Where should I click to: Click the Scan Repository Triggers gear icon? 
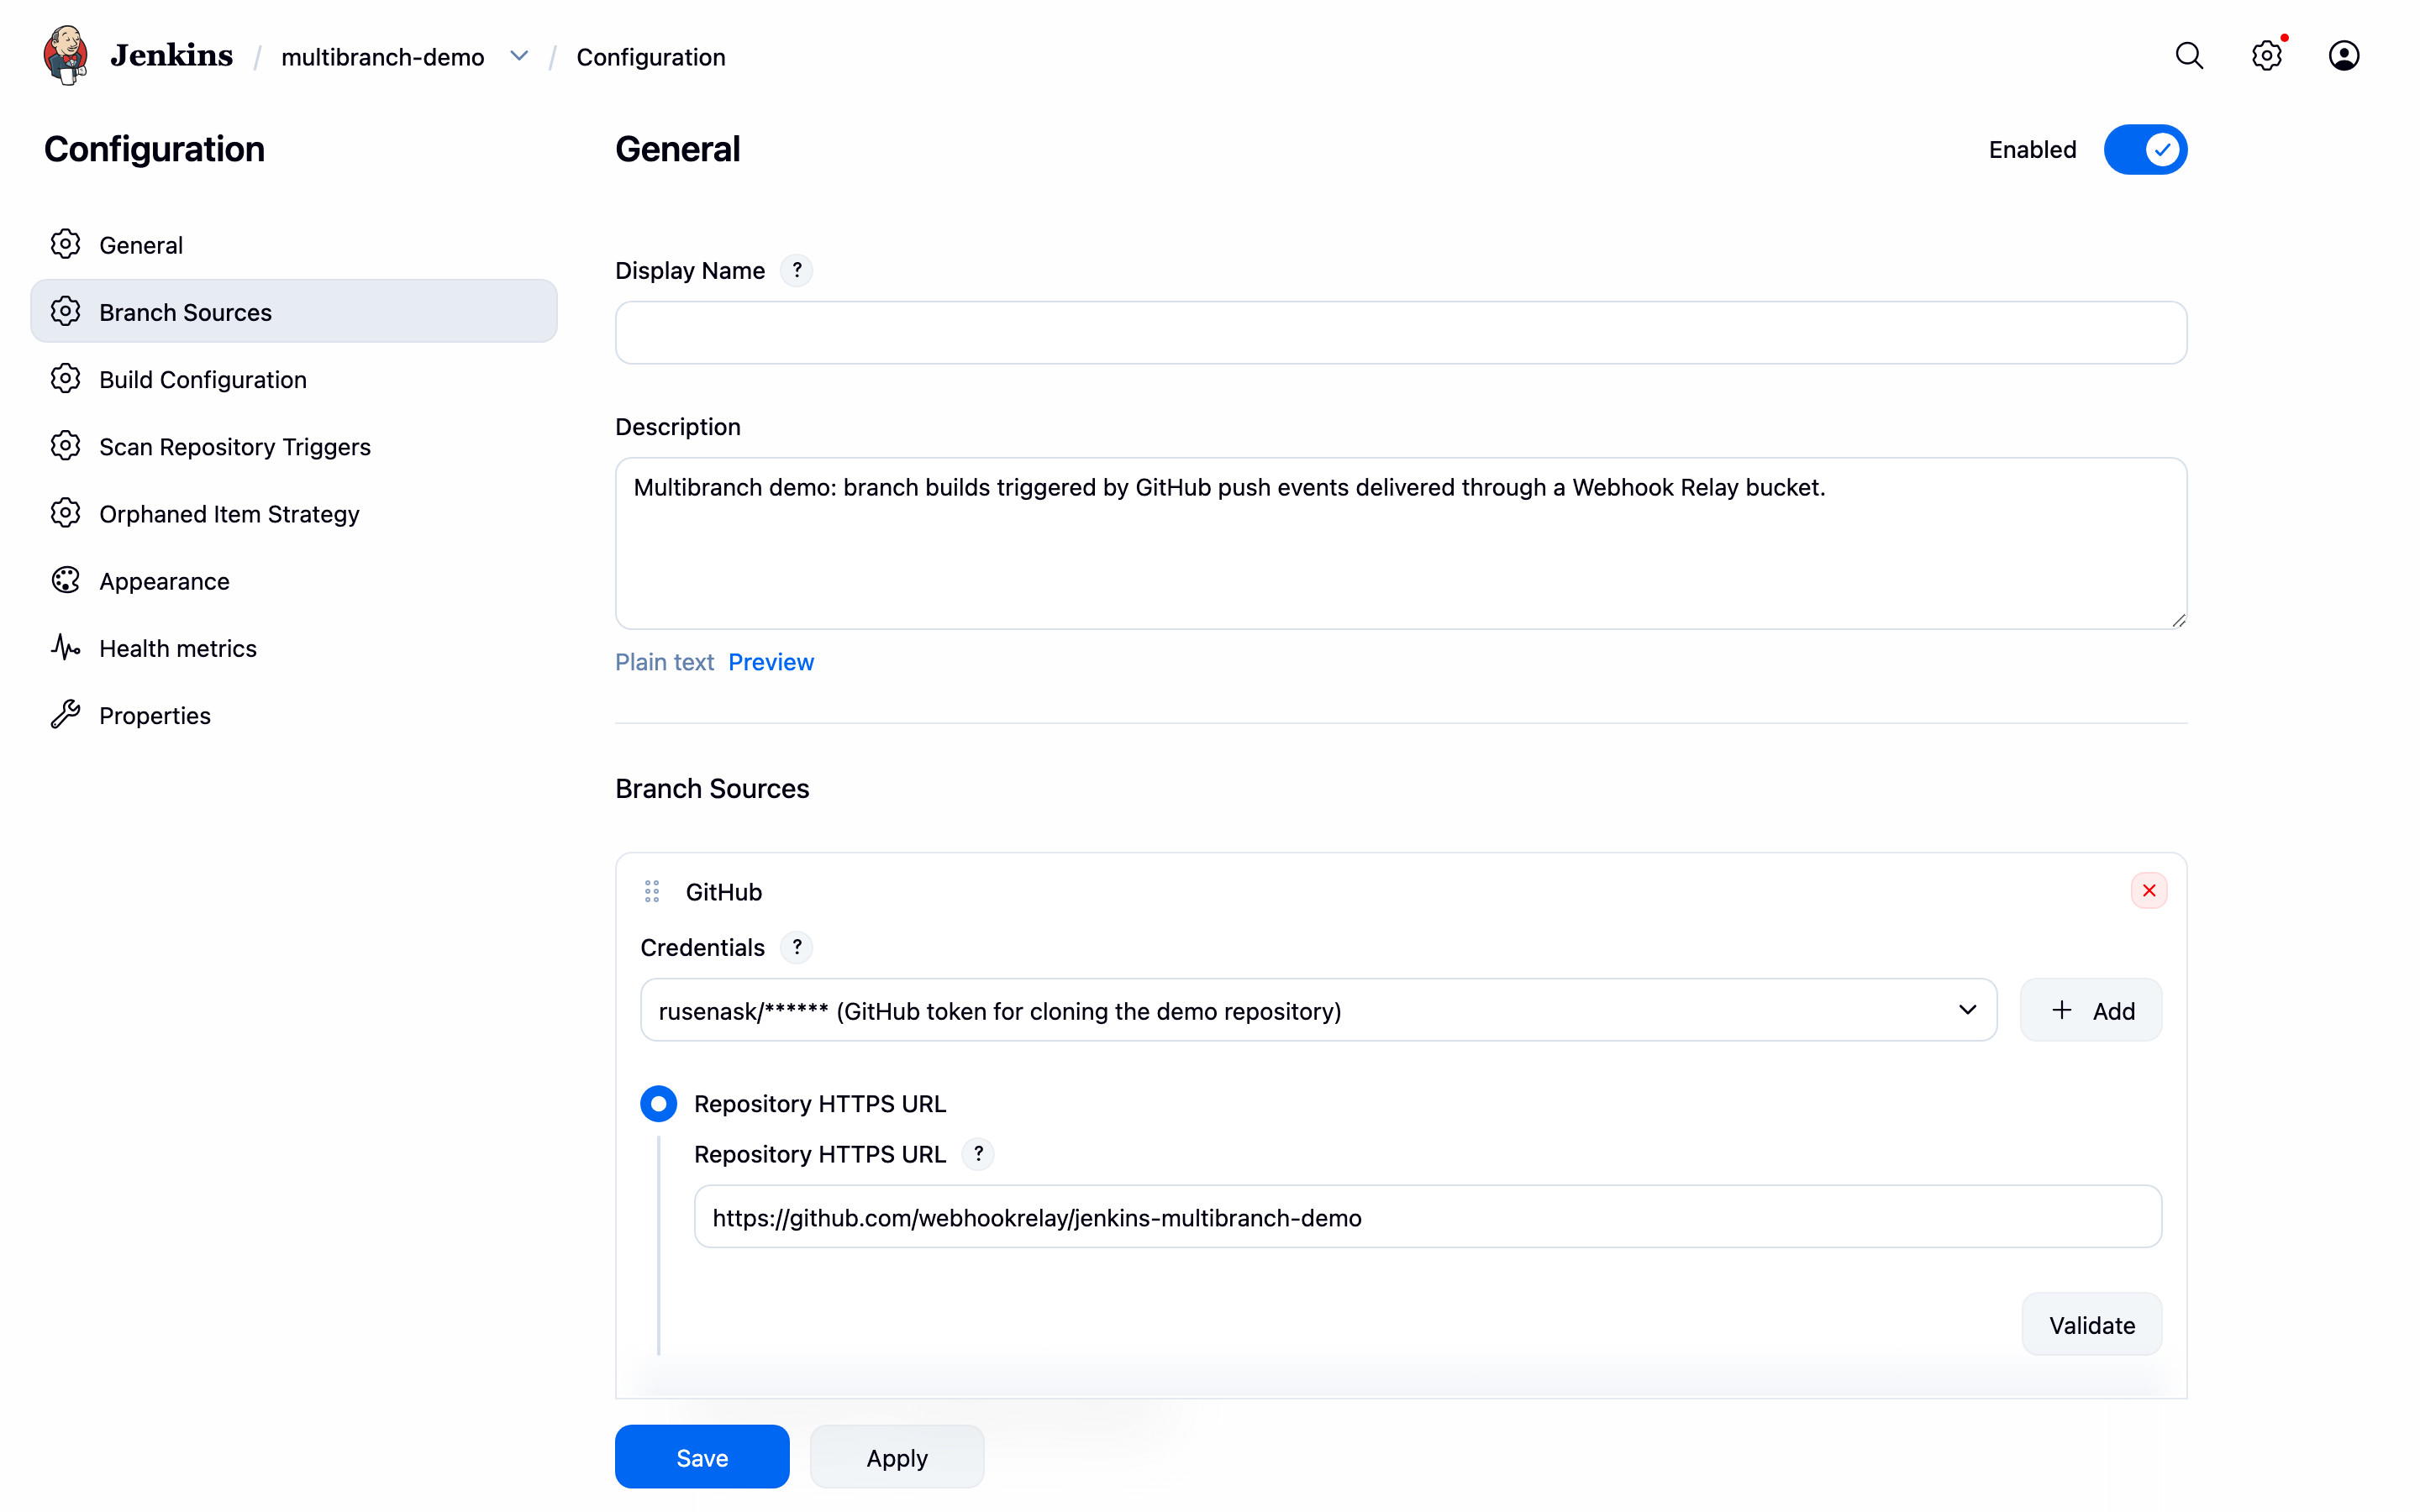point(66,446)
